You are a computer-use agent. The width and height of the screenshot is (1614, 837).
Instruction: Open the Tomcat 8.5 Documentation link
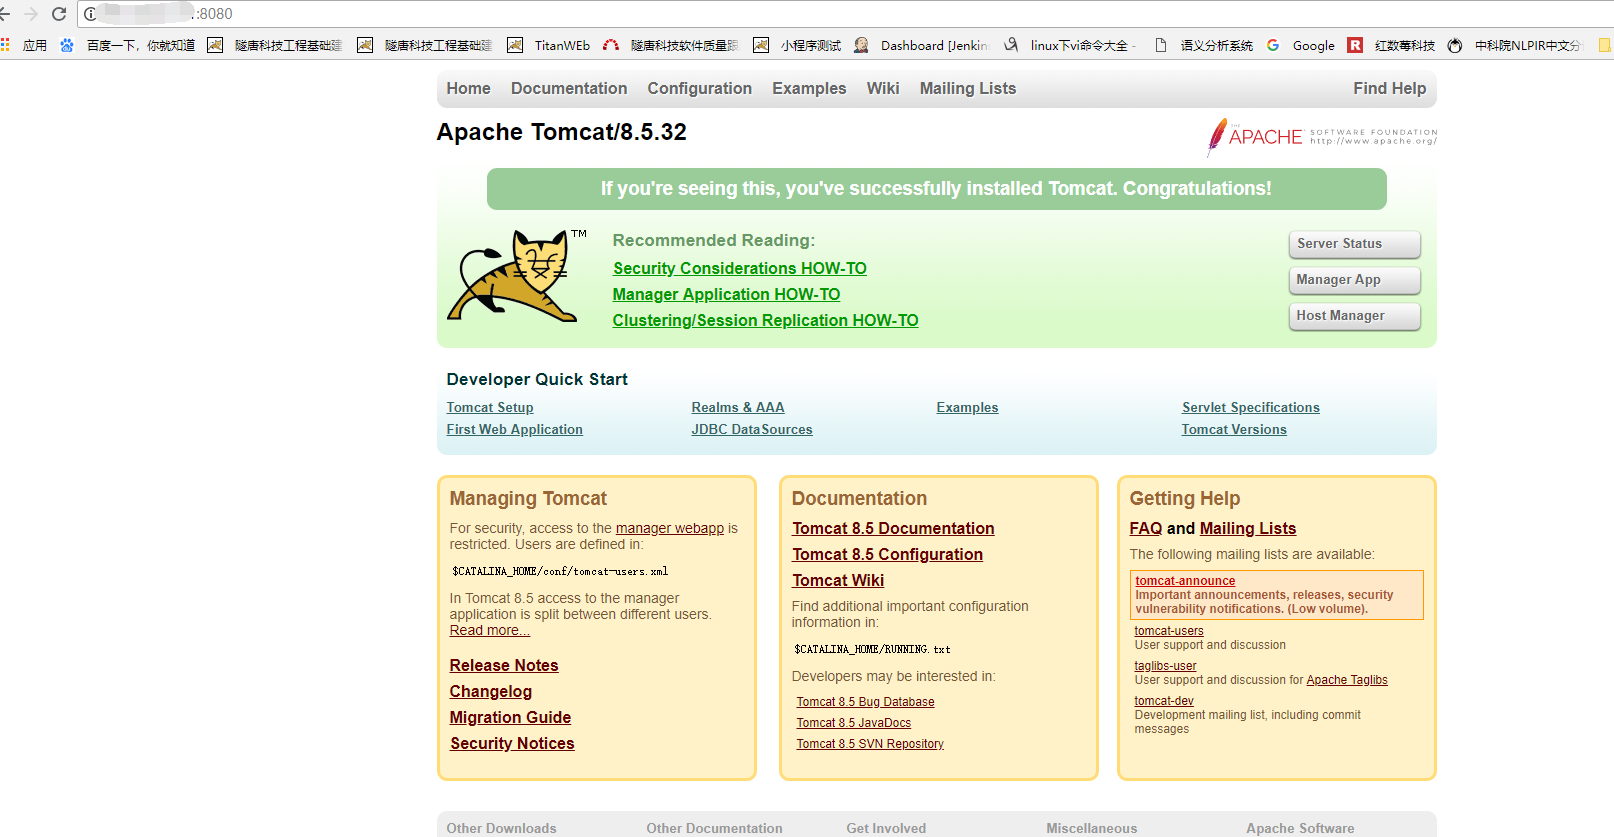pos(893,528)
